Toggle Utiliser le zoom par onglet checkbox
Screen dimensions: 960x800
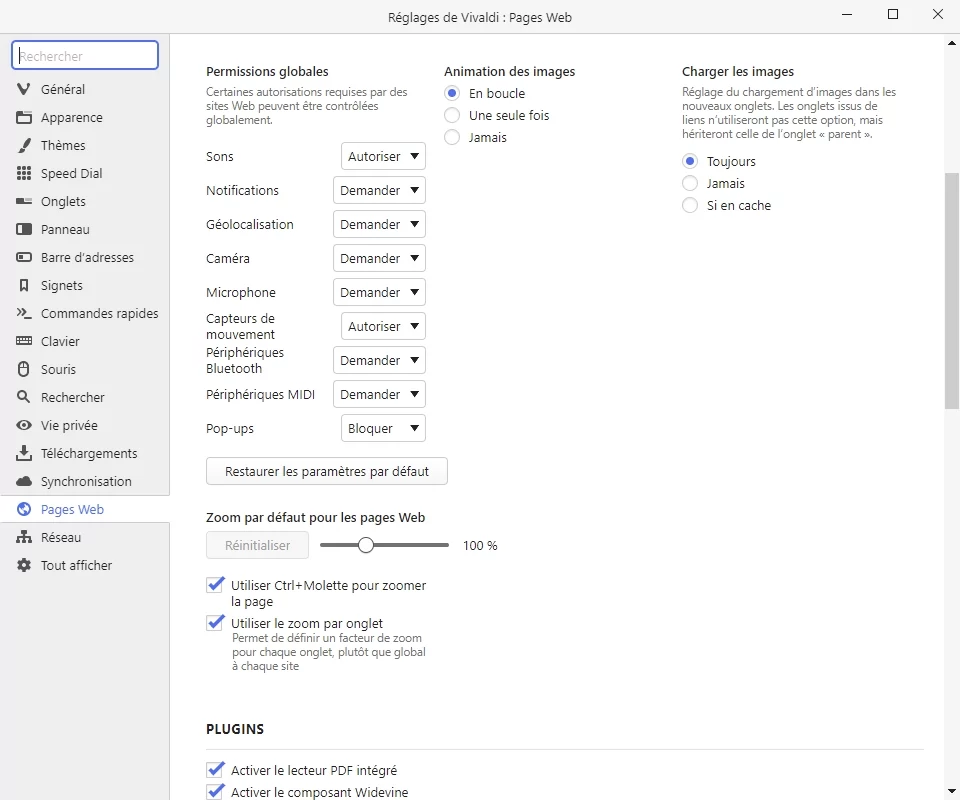tap(215, 623)
